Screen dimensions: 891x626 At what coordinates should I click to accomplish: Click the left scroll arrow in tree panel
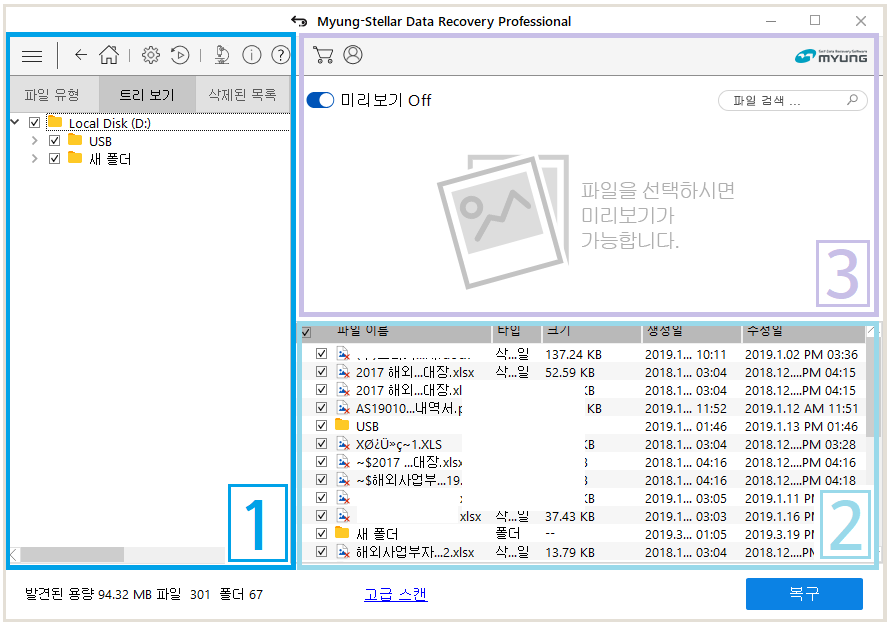[x=14, y=554]
